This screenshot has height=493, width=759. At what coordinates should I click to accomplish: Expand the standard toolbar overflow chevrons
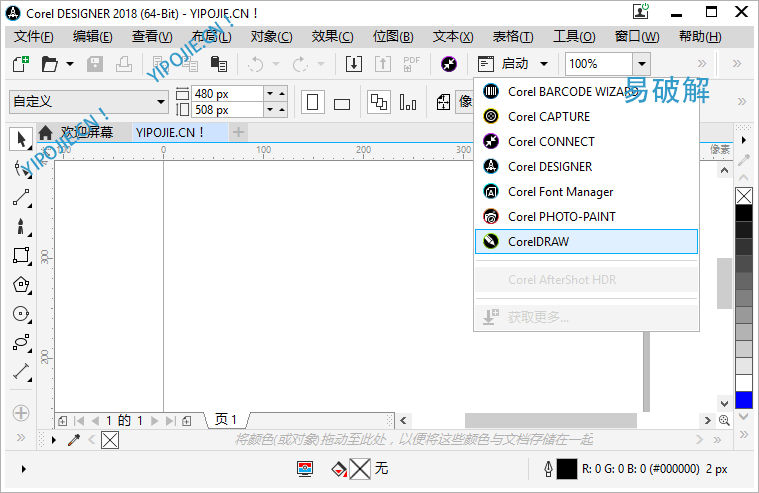point(702,63)
